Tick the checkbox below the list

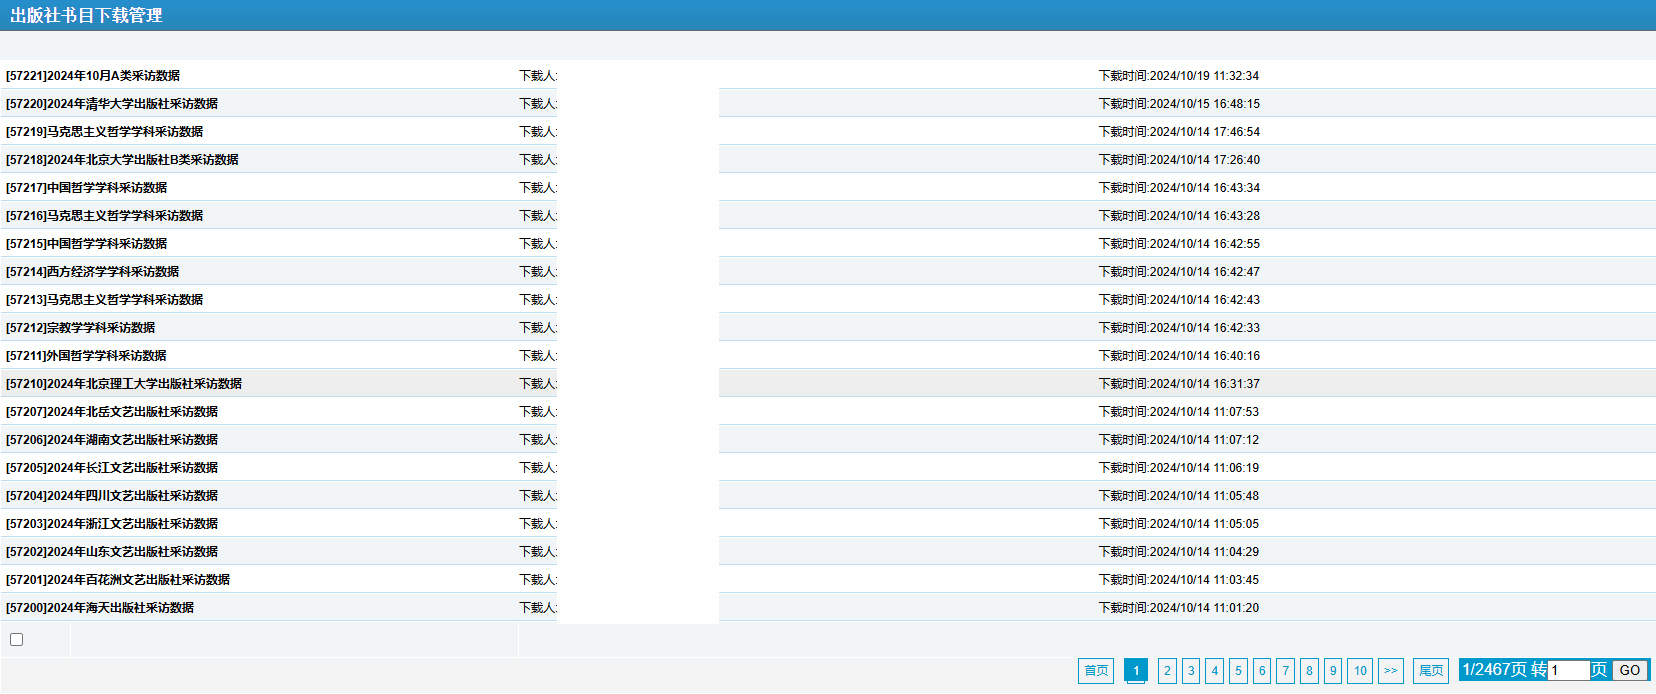click(16, 640)
